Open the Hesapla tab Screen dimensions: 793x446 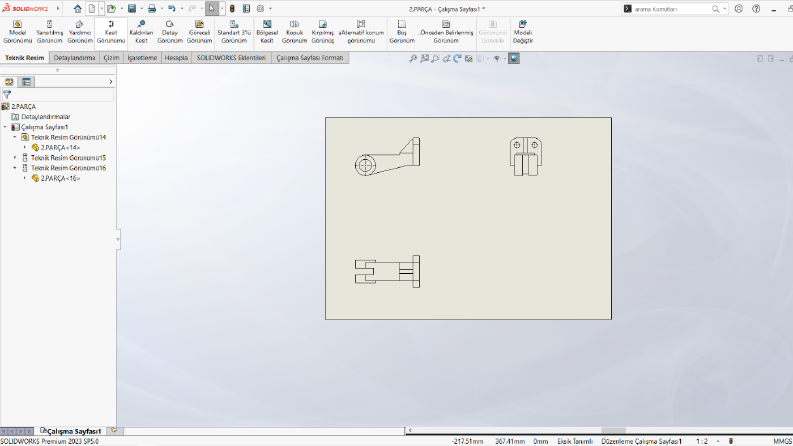point(176,58)
